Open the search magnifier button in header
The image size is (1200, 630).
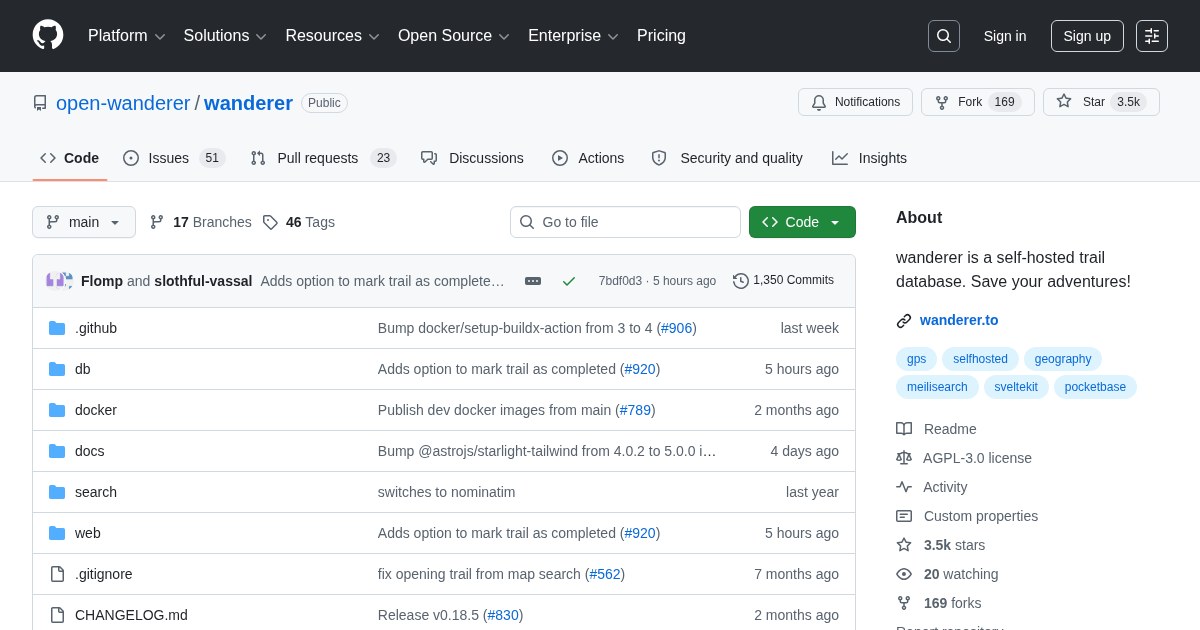coord(943,36)
